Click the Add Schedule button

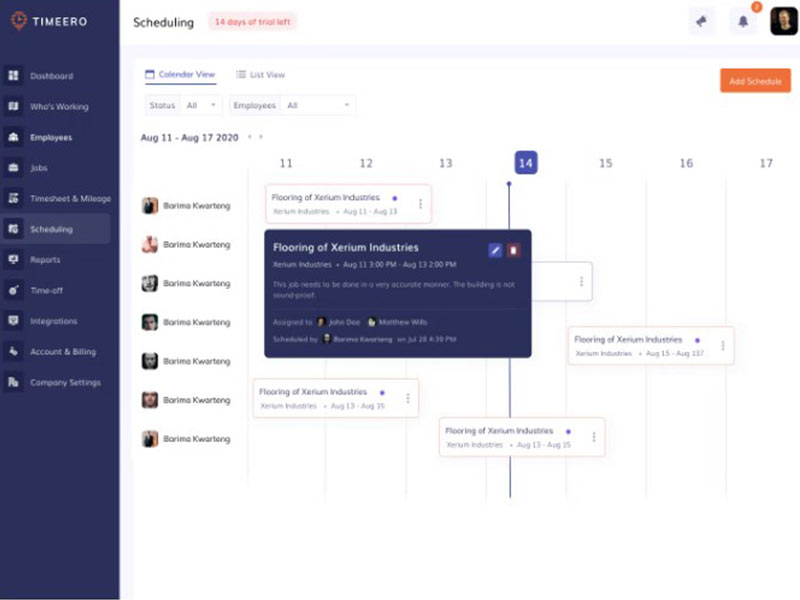[756, 81]
